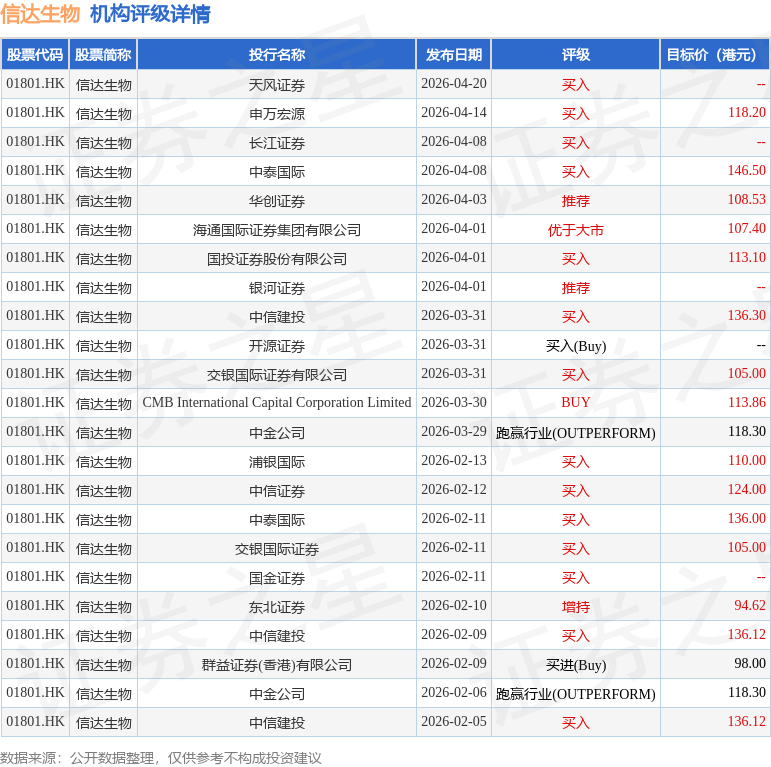Click the date 2026-03-29
The width and height of the screenshot is (771, 767).
(x=454, y=432)
